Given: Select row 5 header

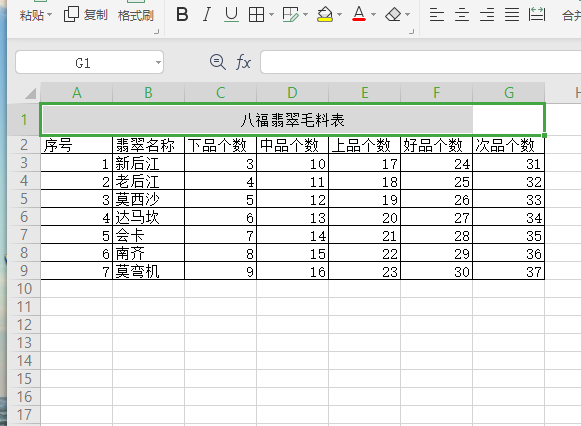Looking at the screenshot, I should click(x=24, y=199).
